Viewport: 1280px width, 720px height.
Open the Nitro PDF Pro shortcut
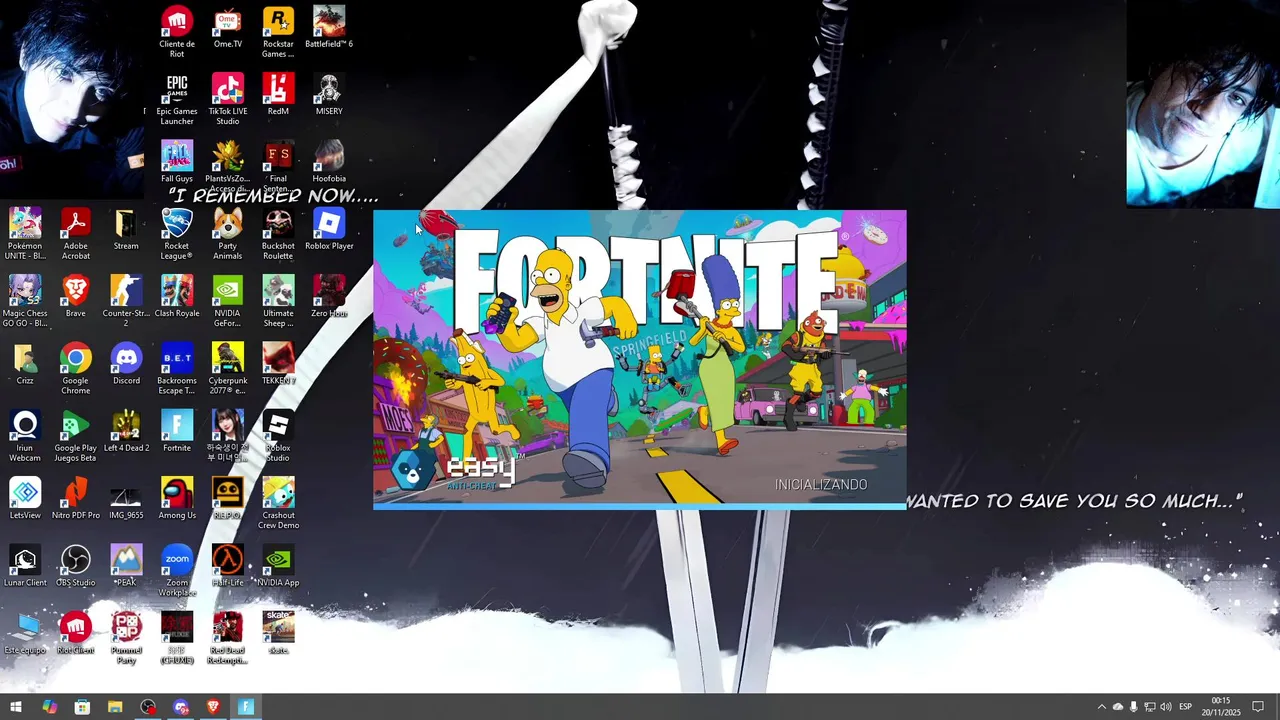pyautogui.click(x=76, y=498)
